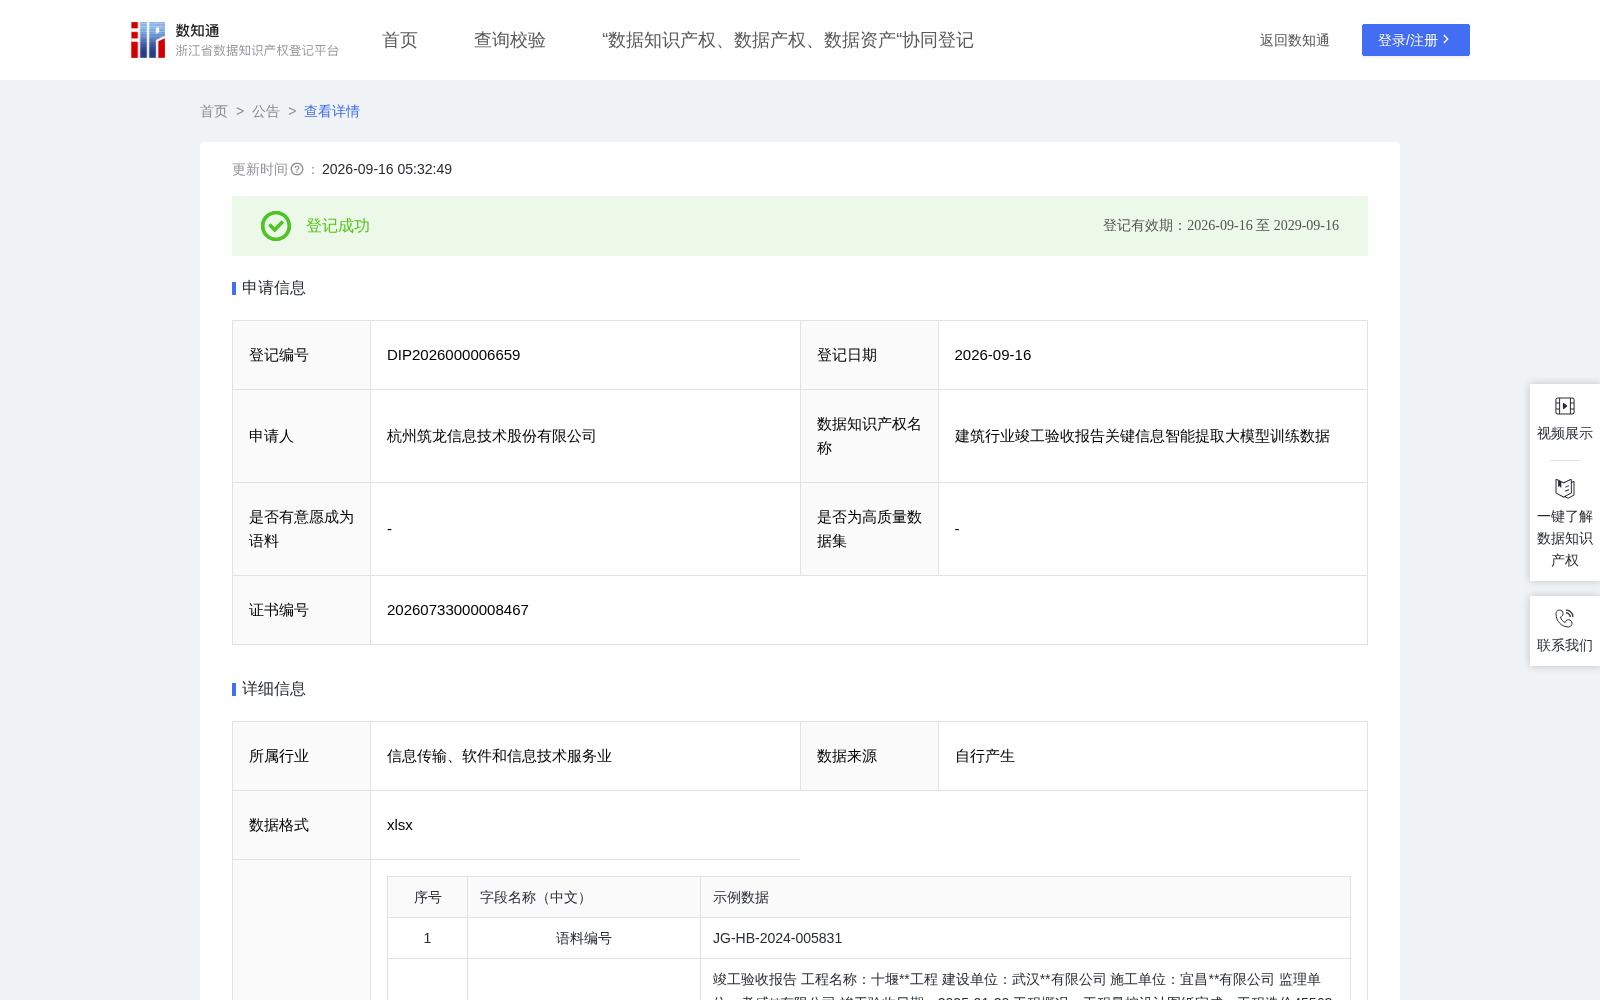The image size is (1600, 1000).
Task: Open the 协同登记 navigation menu item
Action: click(x=788, y=40)
